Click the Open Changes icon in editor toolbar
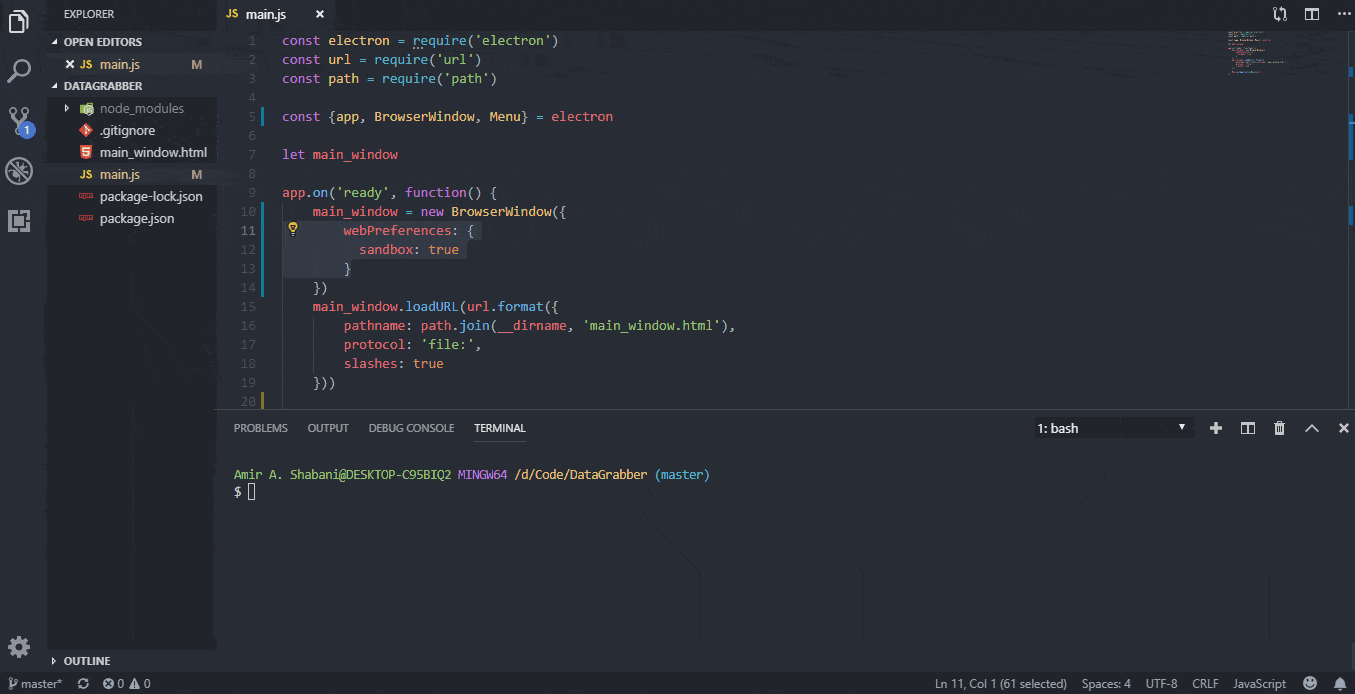Screen dimensions: 1355x694 (1280, 14)
